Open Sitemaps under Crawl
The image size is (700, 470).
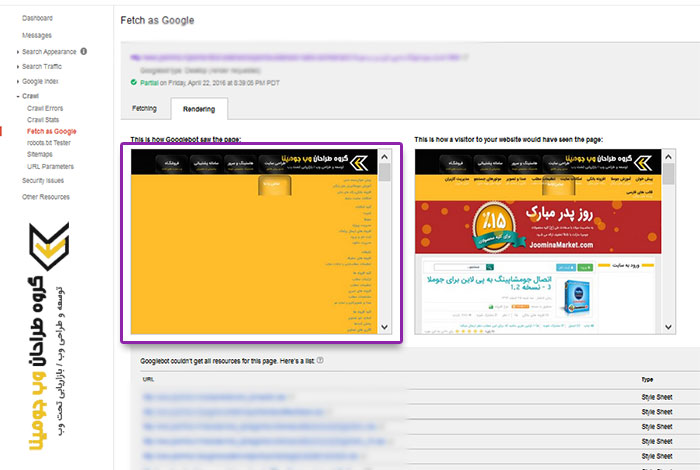(x=40, y=154)
